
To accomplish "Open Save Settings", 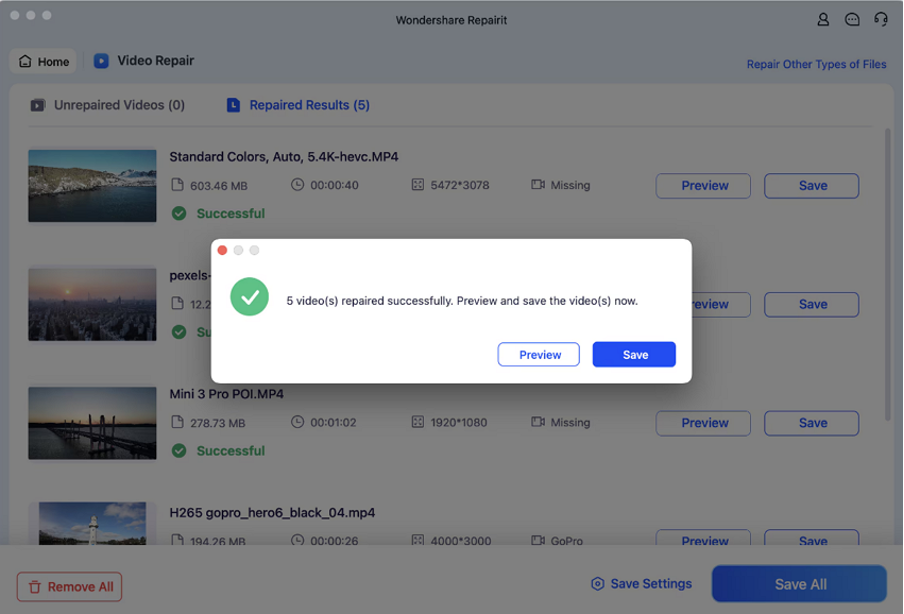I will [x=641, y=584].
